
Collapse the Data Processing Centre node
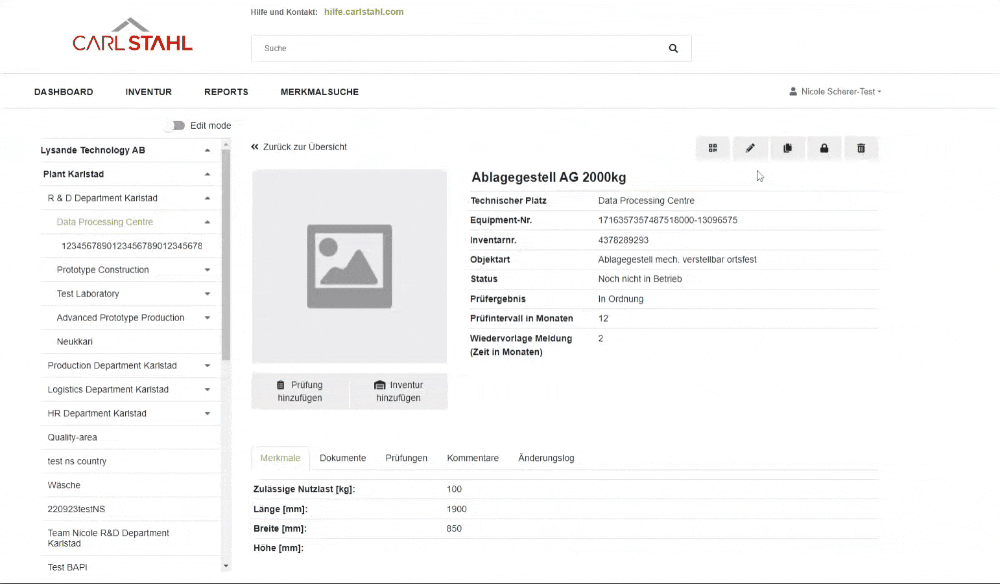pyautogui.click(x=207, y=222)
